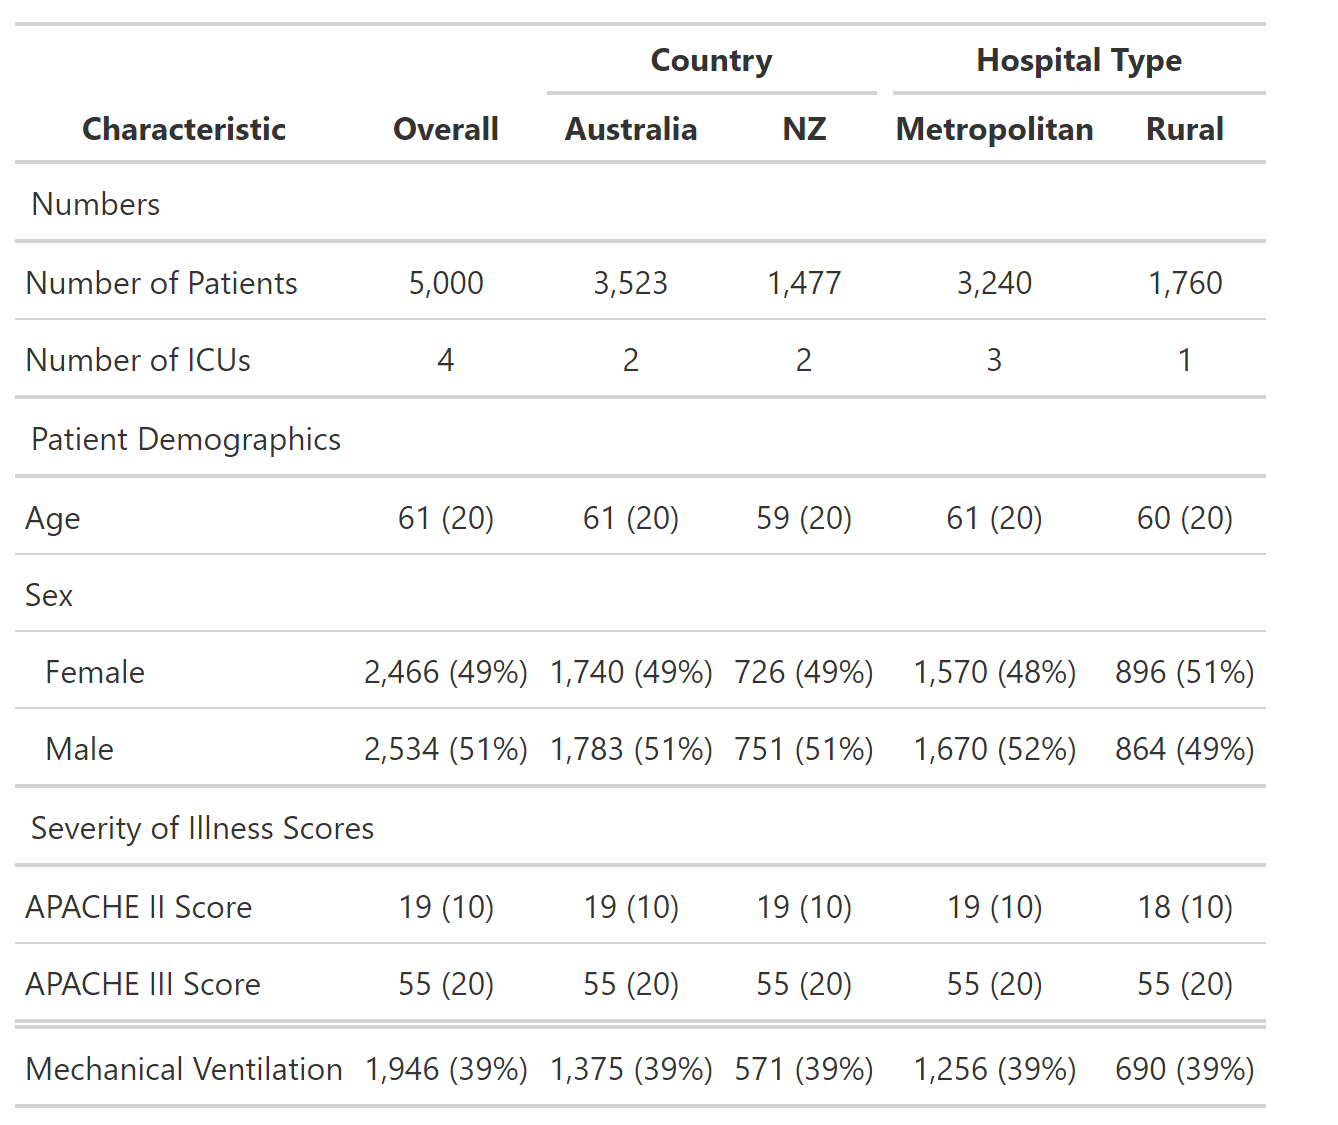
Task: Click the Number of ICUs label
Action: (138, 360)
